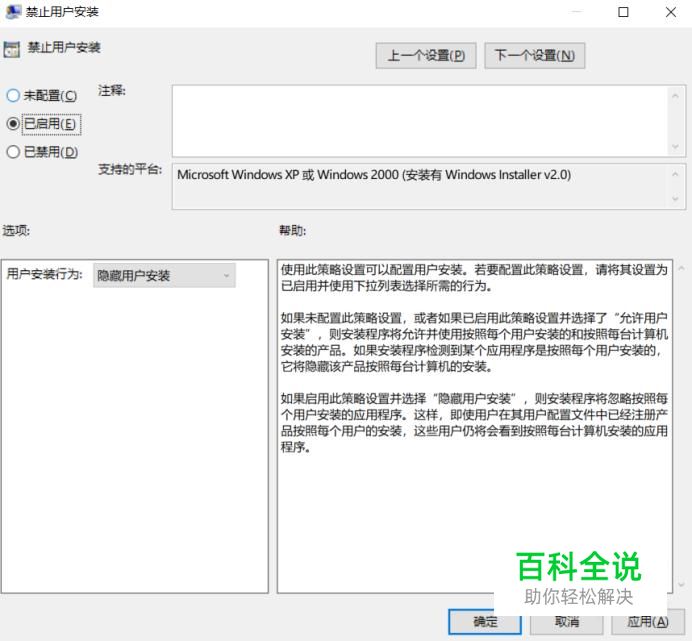This screenshot has height=641, width=692.
Task: Click help paragraph starting 使用此策略设置可以配置
Action: (x=474, y=278)
